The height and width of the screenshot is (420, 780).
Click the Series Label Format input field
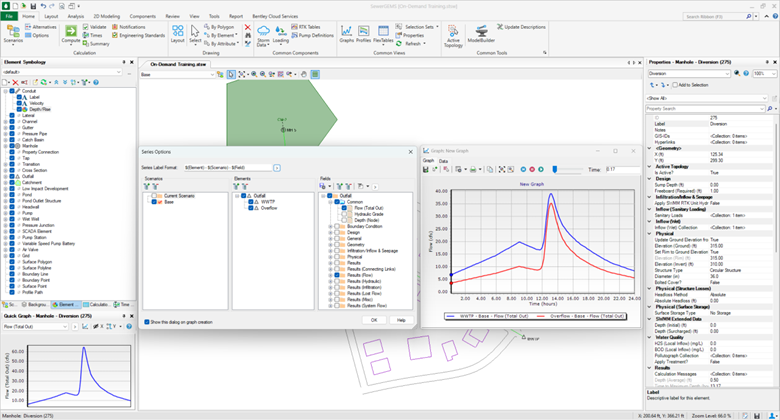pyautogui.click(x=227, y=168)
